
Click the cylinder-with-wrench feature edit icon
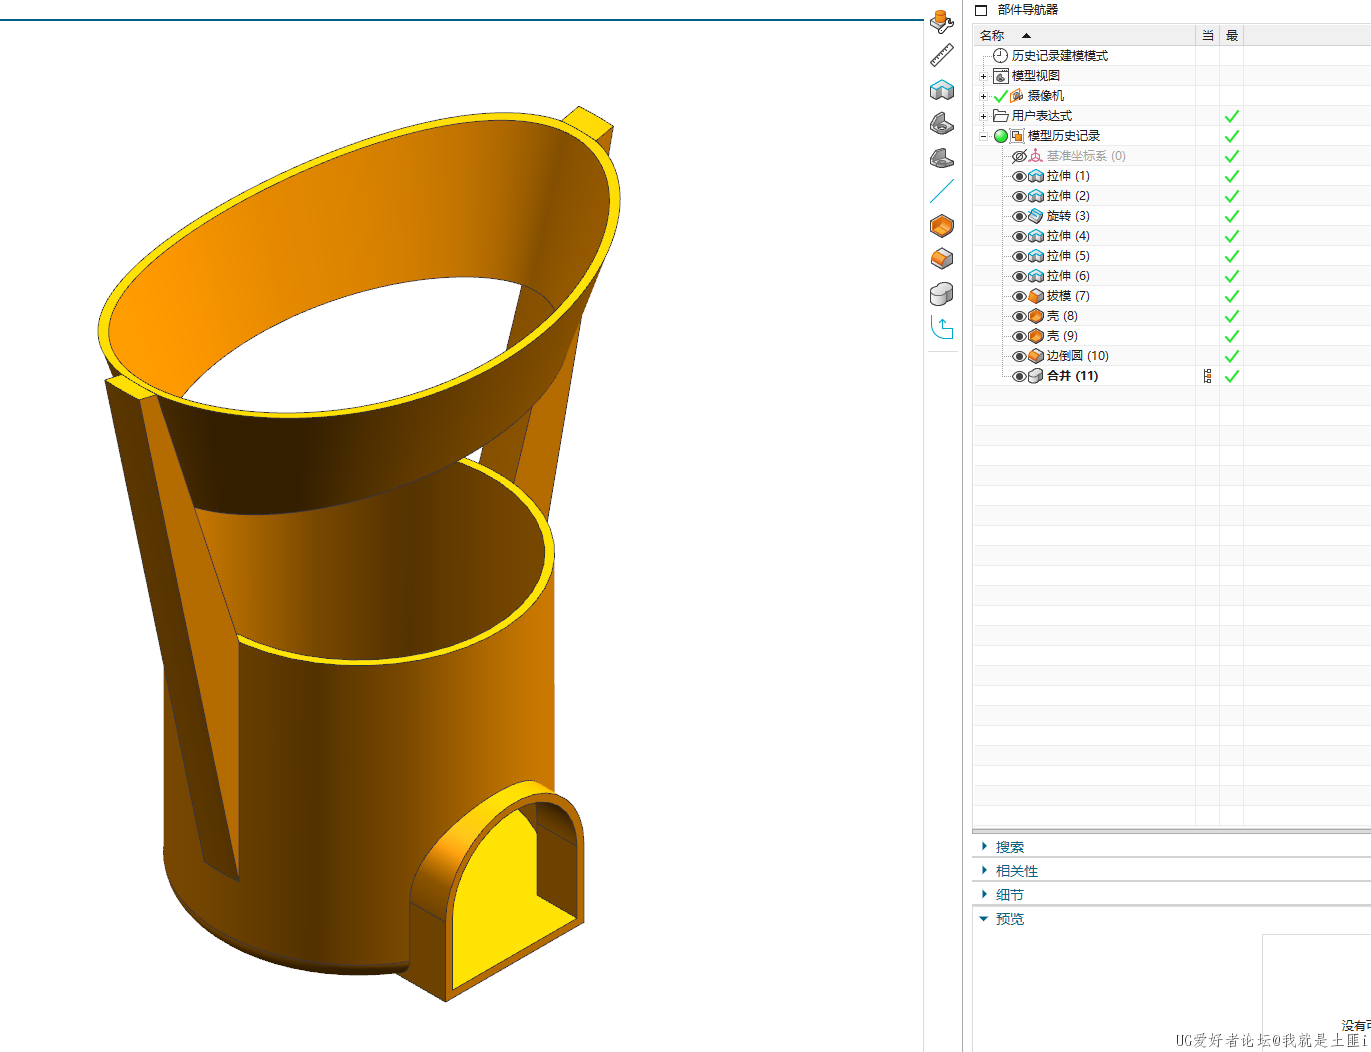coord(941,21)
